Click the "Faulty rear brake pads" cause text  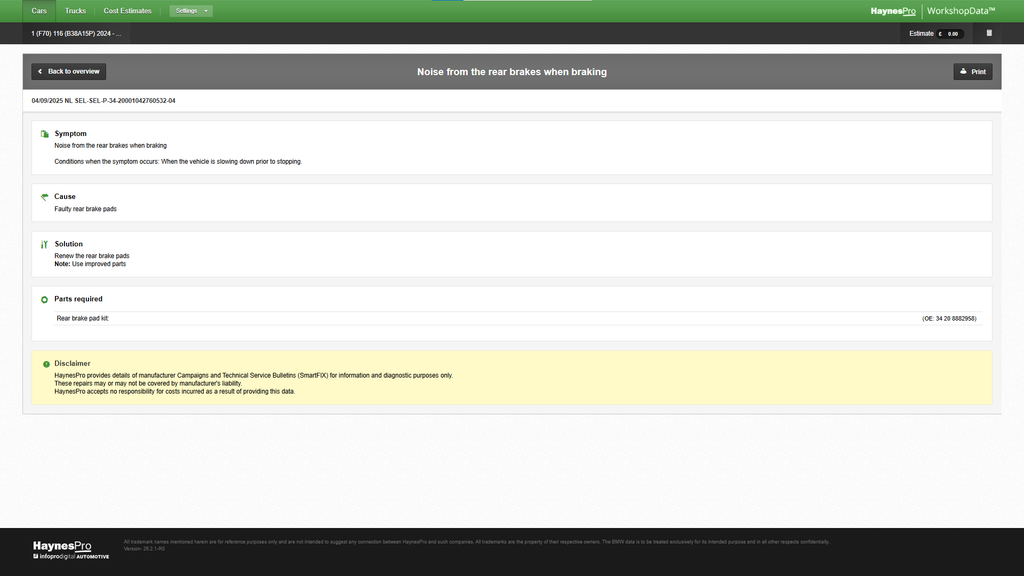(86, 209)
